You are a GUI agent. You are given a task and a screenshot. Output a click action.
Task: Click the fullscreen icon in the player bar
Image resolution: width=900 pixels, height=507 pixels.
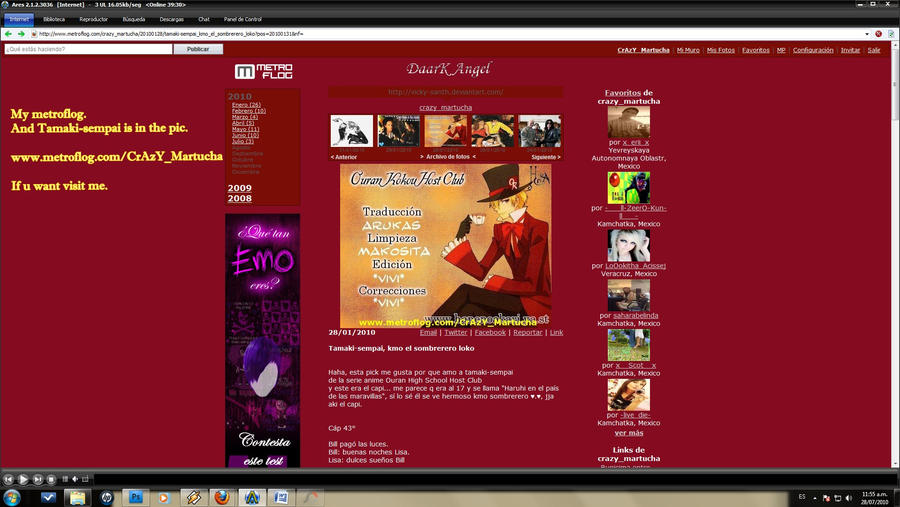click(86, 479)
